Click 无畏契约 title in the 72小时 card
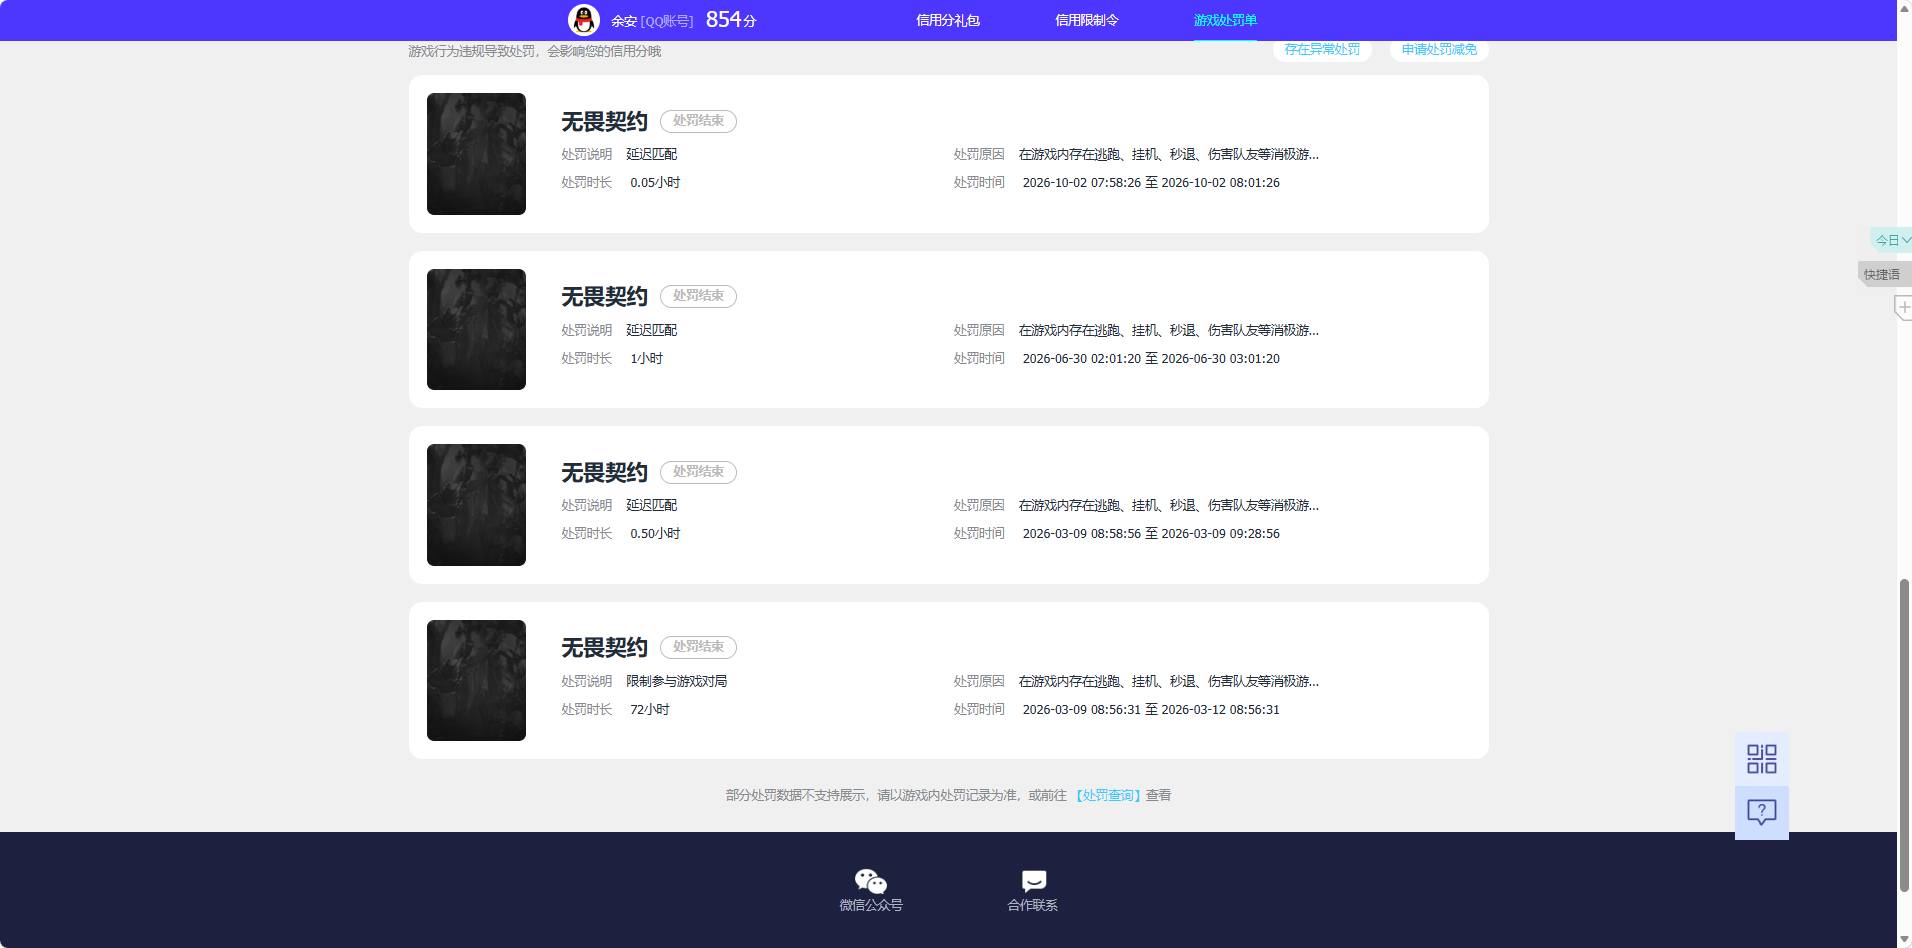The image size is (1912, 948). pos(604,647)
